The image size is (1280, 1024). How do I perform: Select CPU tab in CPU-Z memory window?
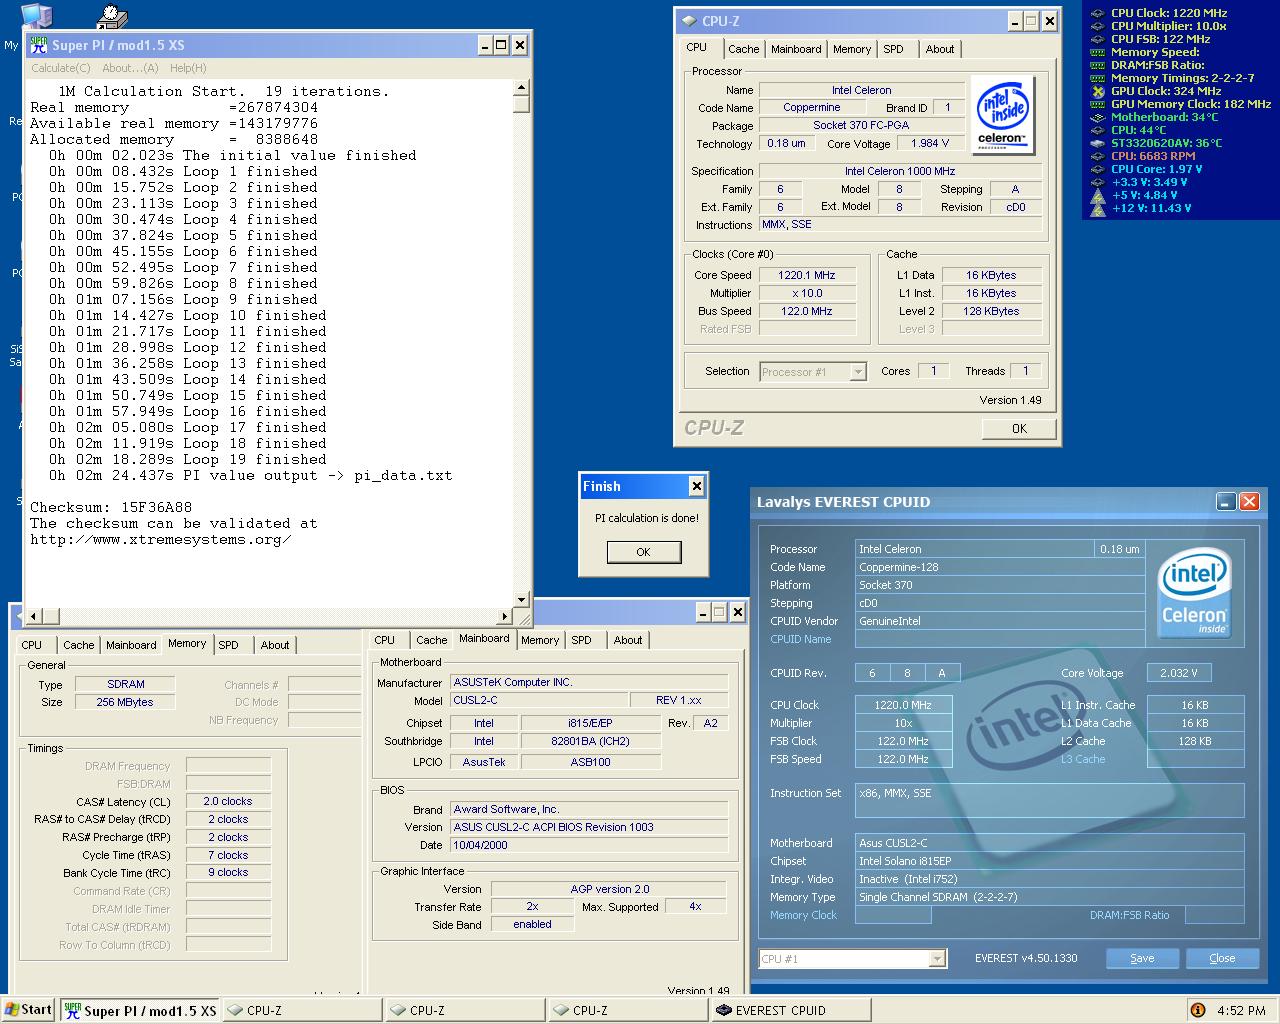[x=32, y=645]
